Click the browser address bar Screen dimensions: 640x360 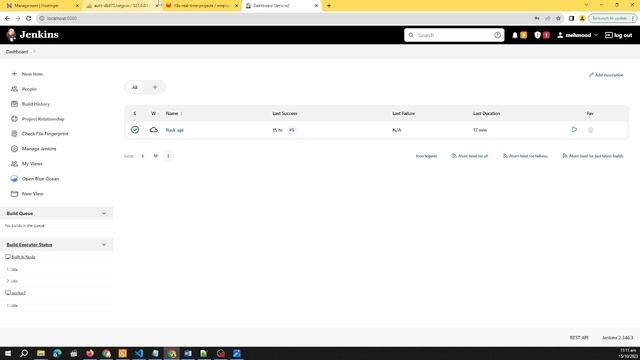pos(286,18)
